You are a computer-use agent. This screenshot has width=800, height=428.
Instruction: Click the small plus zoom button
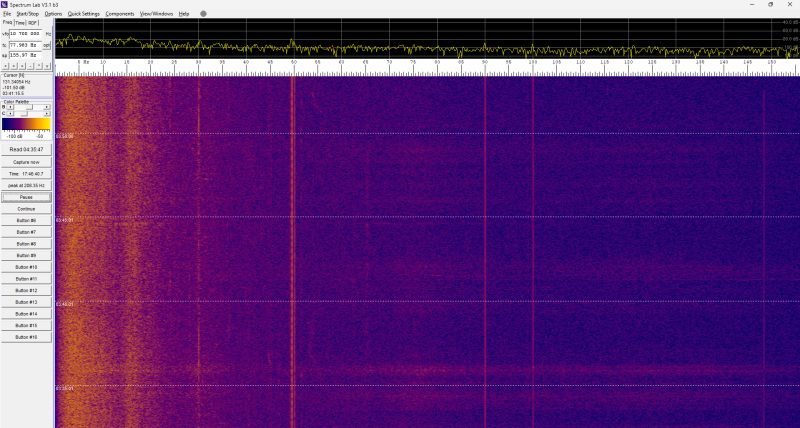(22, 66)
